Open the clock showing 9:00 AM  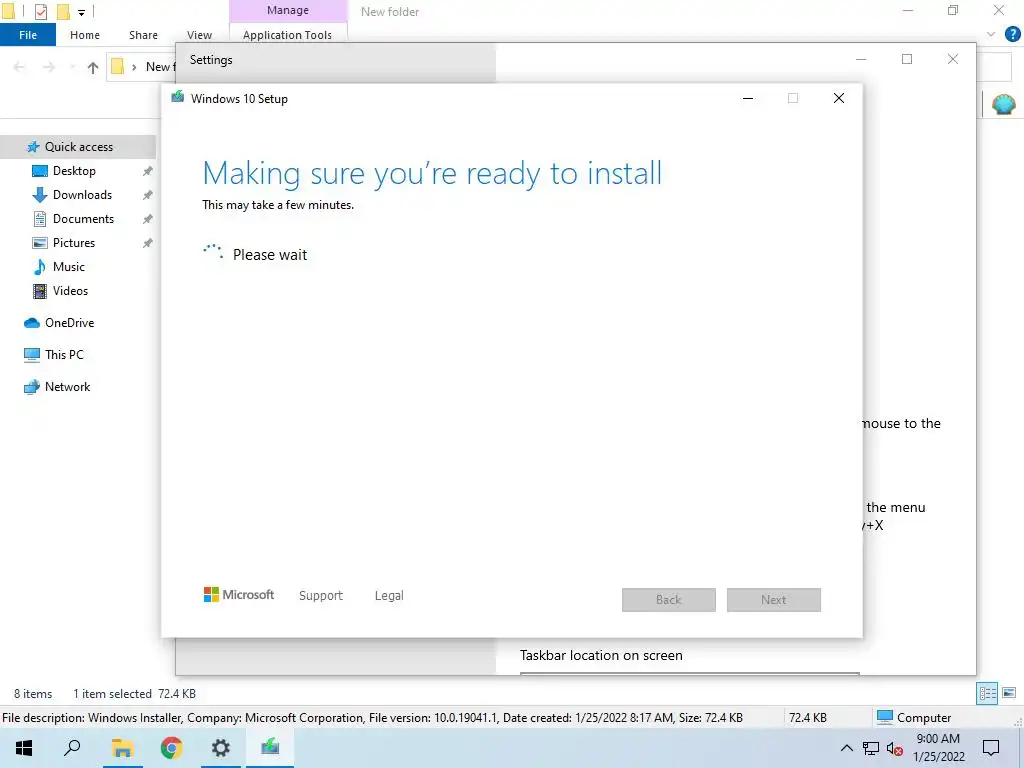(938, 748)
